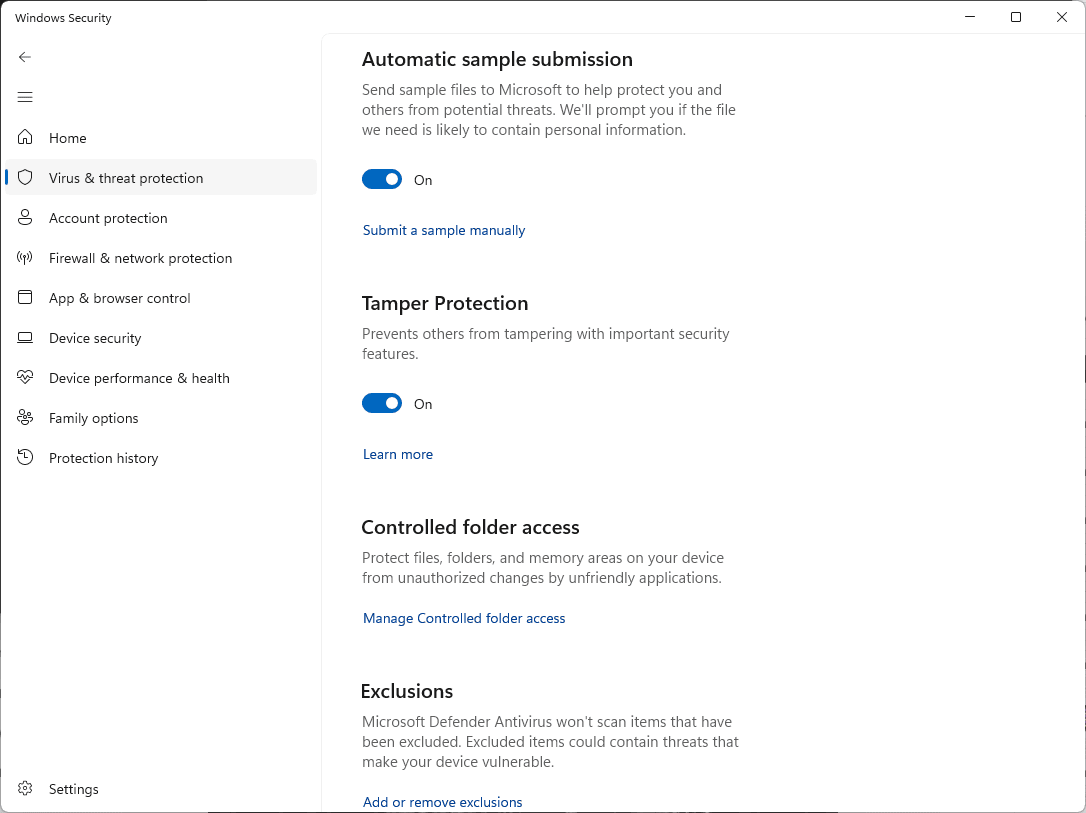Click the Home house icon
Viewport: 1086px width, 813px height.
[x=25, y=137]
